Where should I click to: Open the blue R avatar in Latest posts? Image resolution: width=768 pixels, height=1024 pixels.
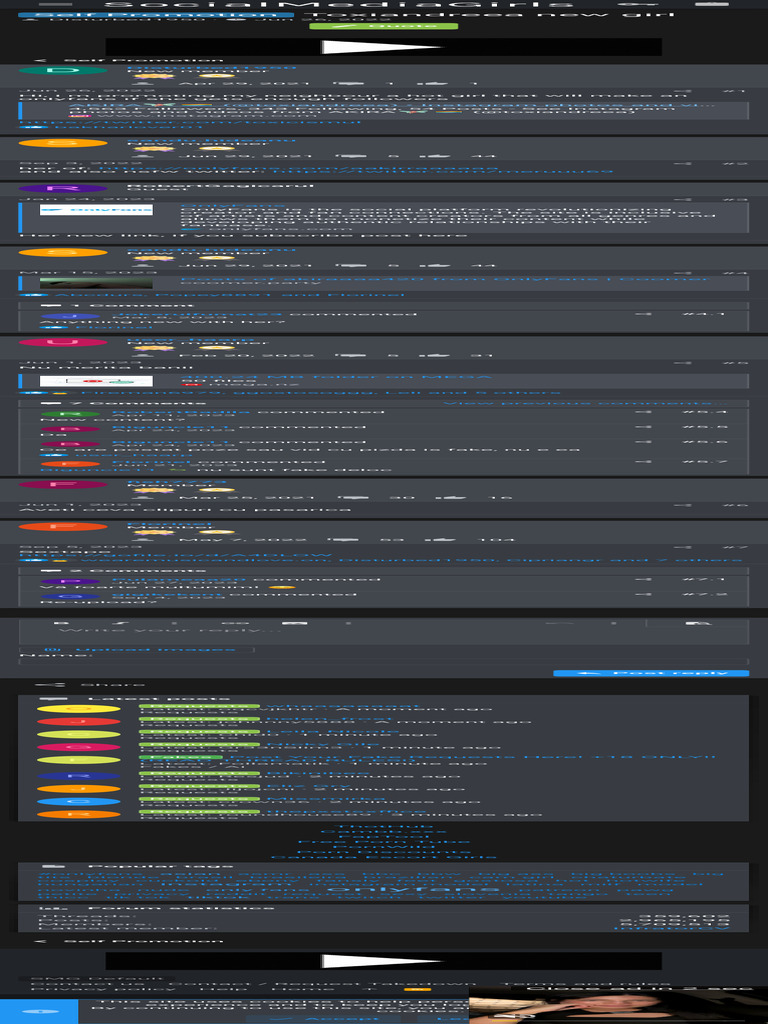pos(78,776)
